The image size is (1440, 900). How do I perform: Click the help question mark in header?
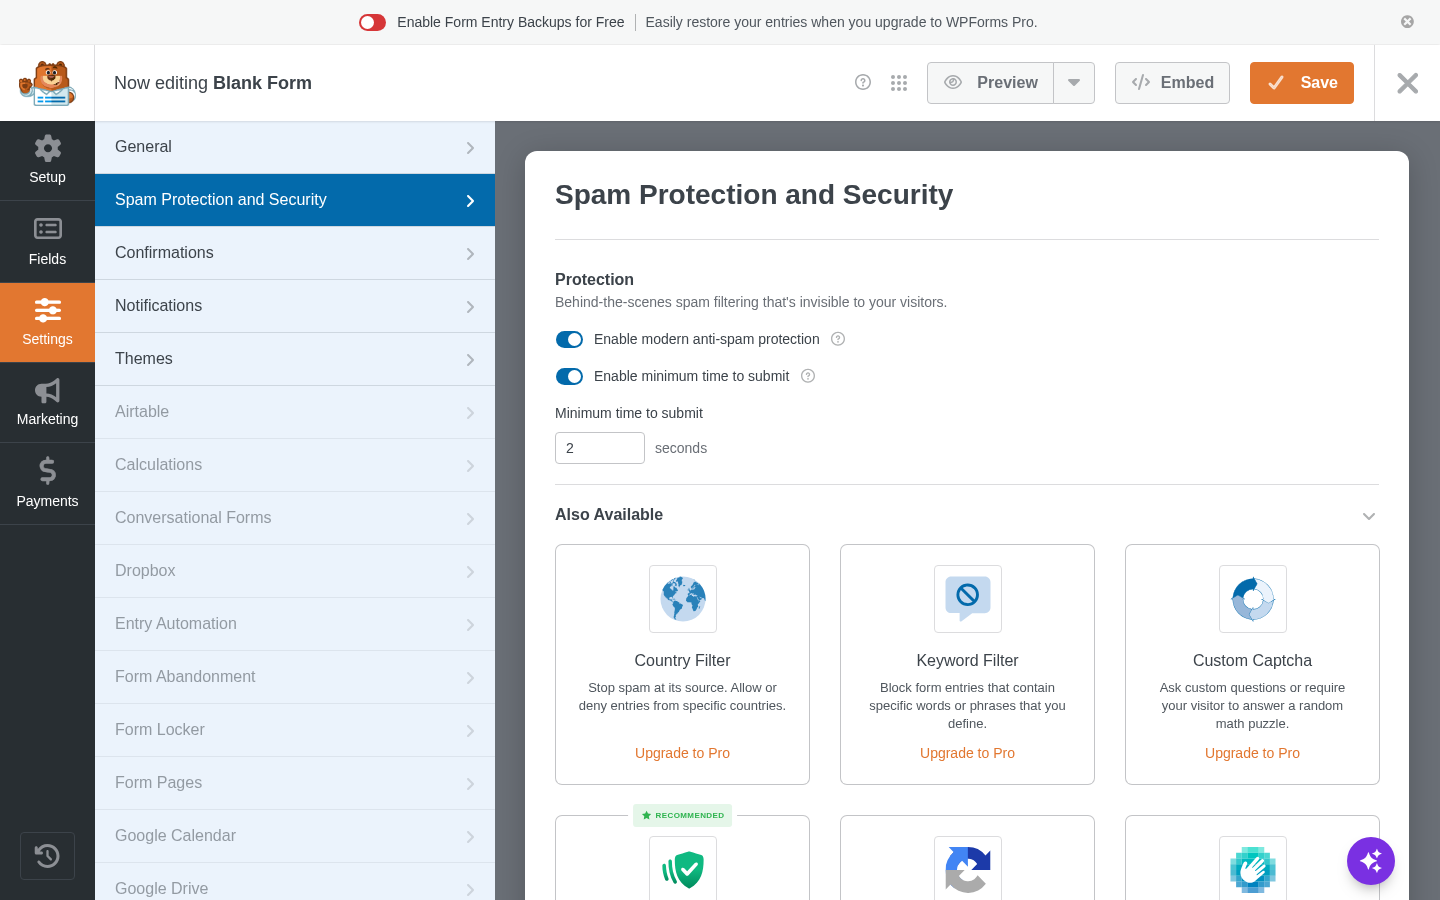(x=863, y=82)
